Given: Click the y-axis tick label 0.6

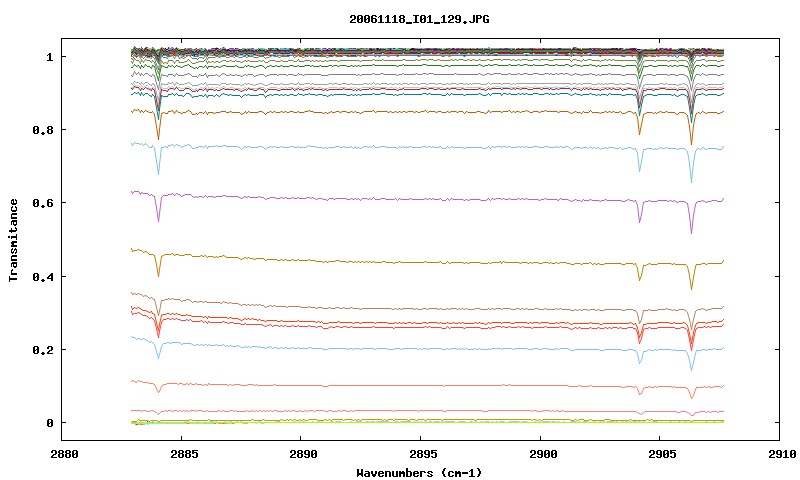Looking at the screenshot, I should [43, 203].
